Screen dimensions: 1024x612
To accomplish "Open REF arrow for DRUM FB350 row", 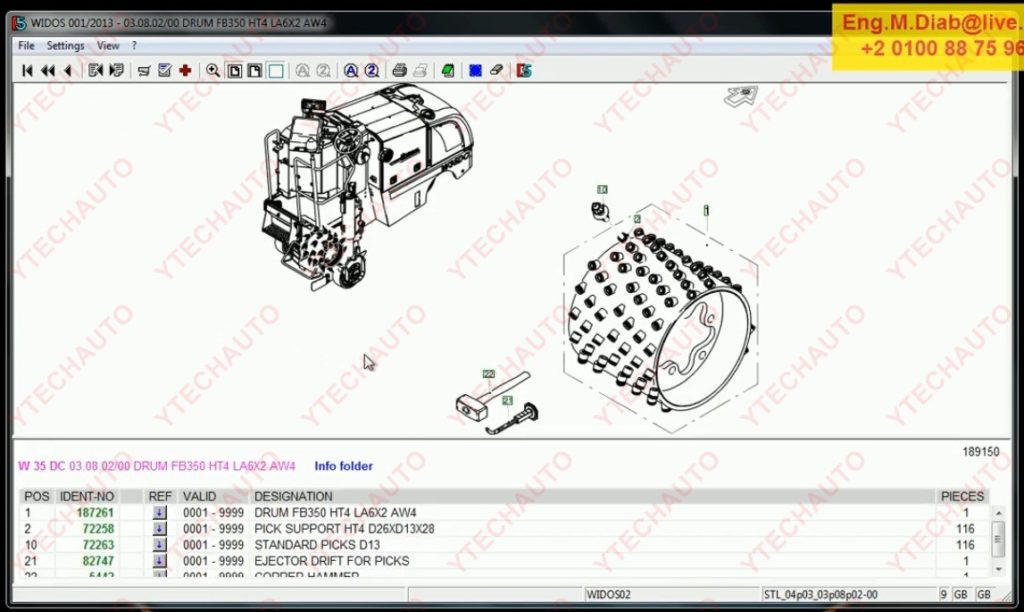I will point(159,513).
